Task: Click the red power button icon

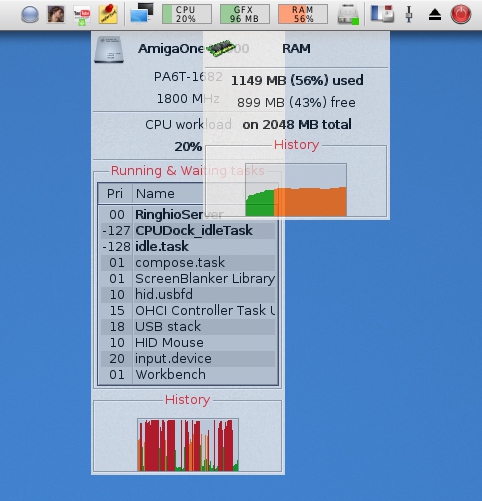Action: click(461, 14)
